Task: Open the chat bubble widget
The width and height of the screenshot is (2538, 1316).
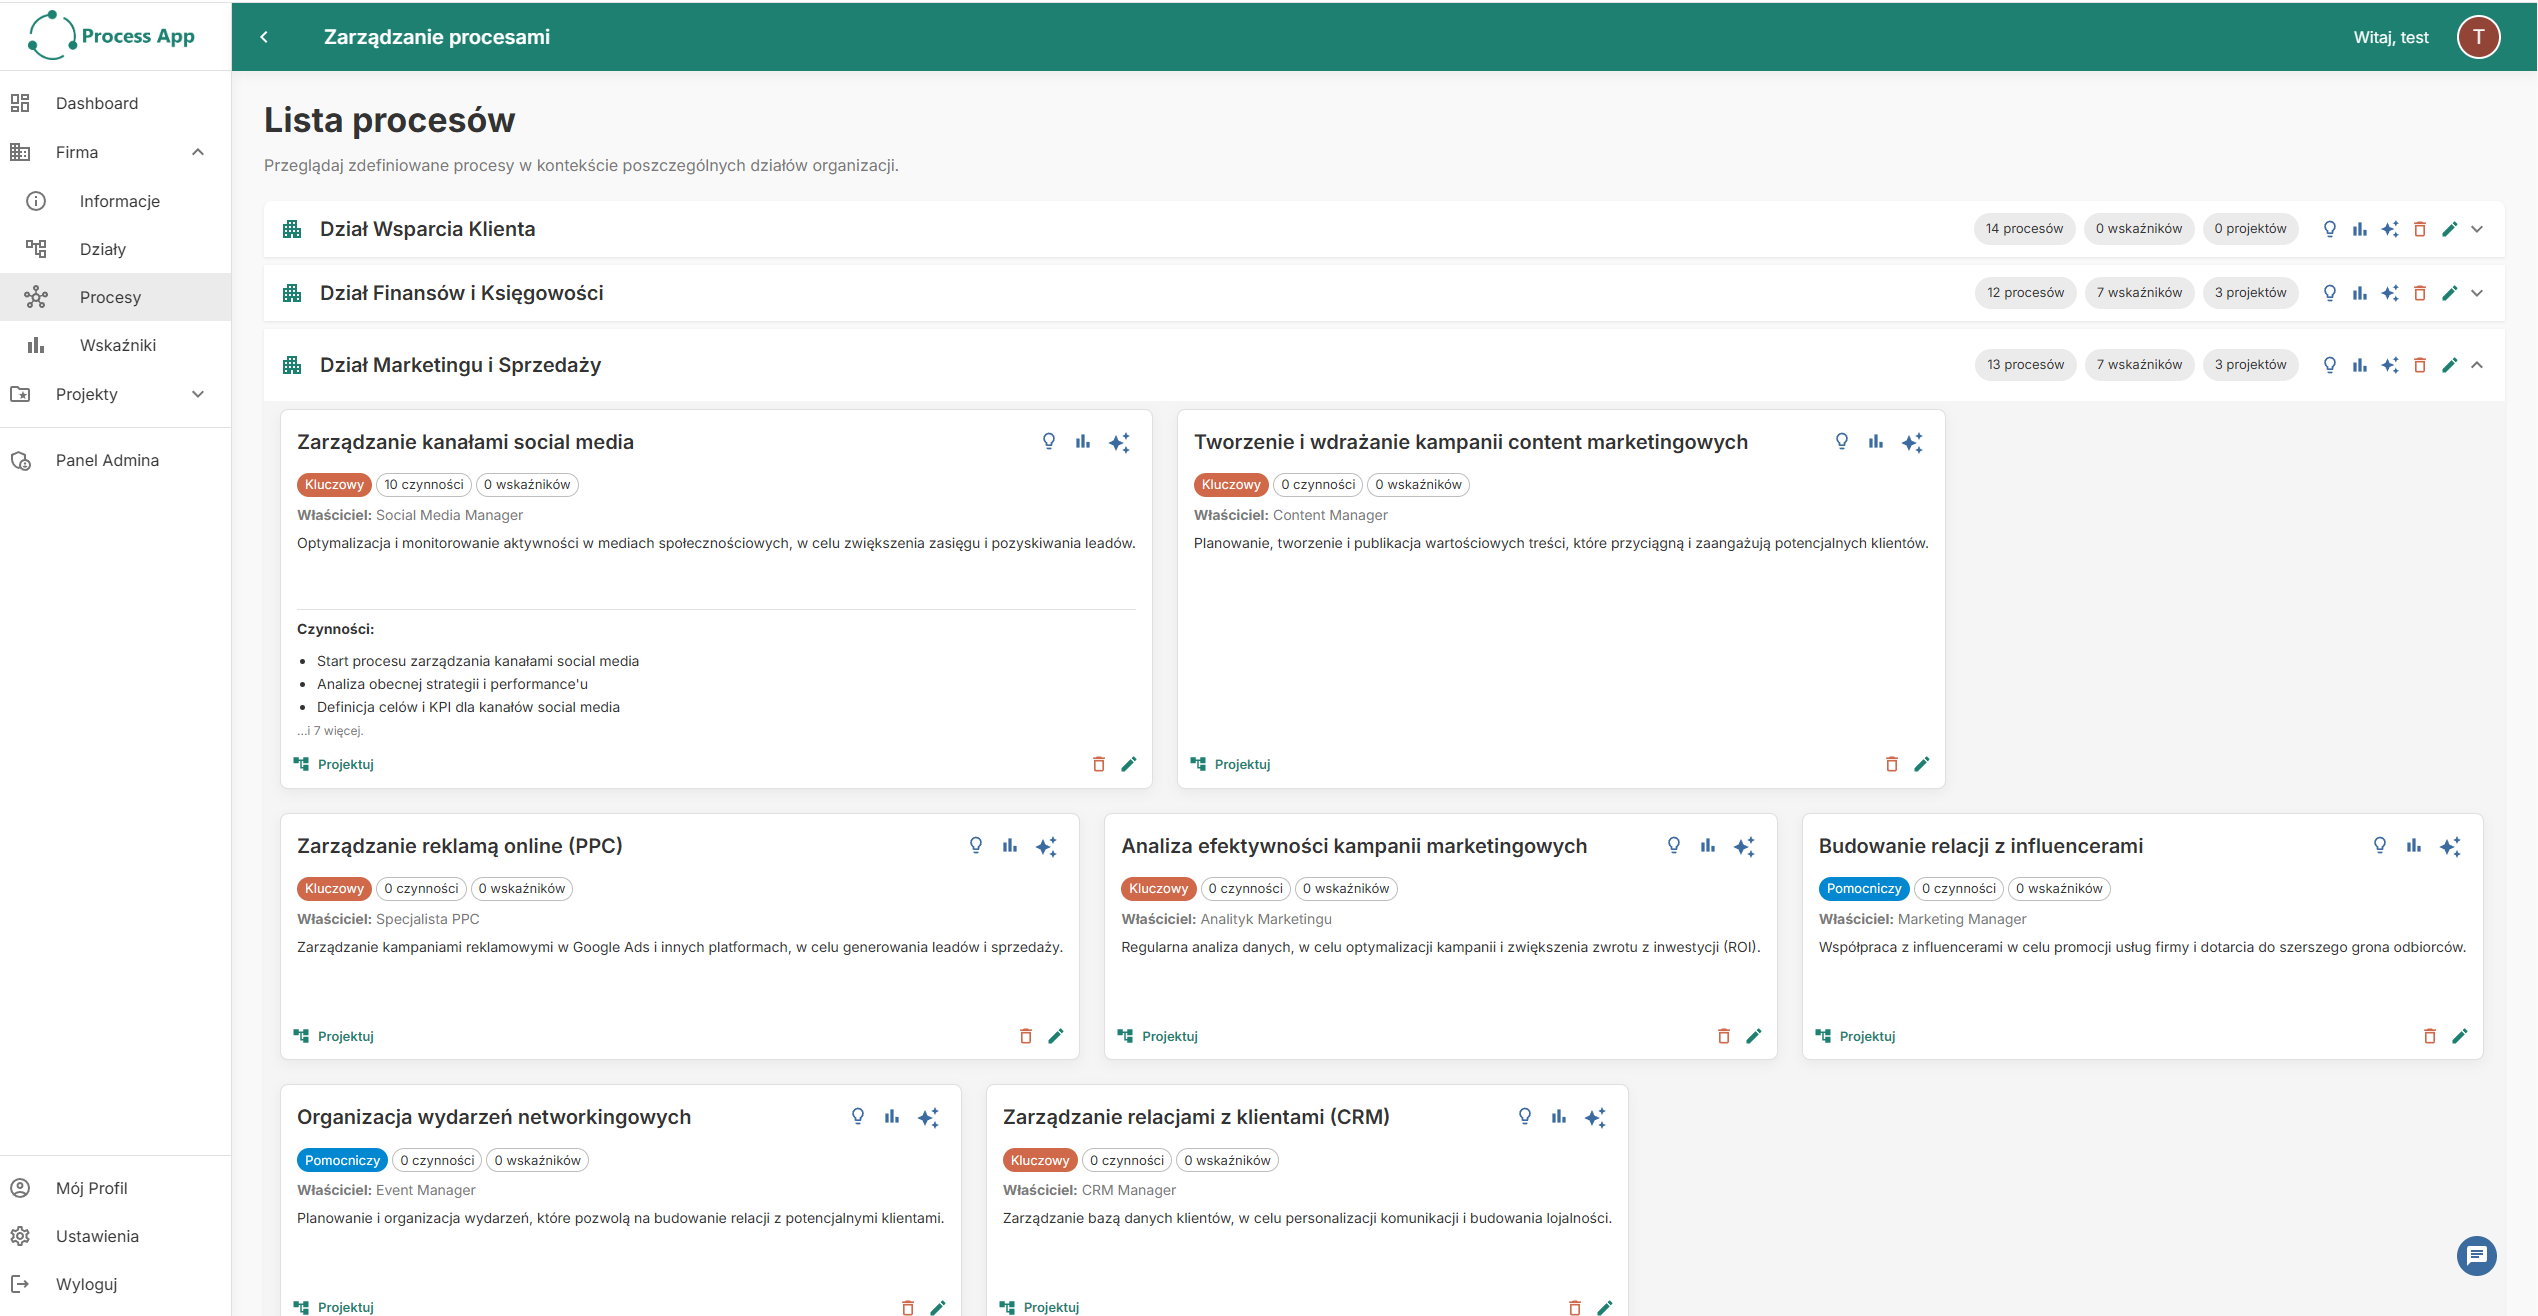Action: 2476,1255
